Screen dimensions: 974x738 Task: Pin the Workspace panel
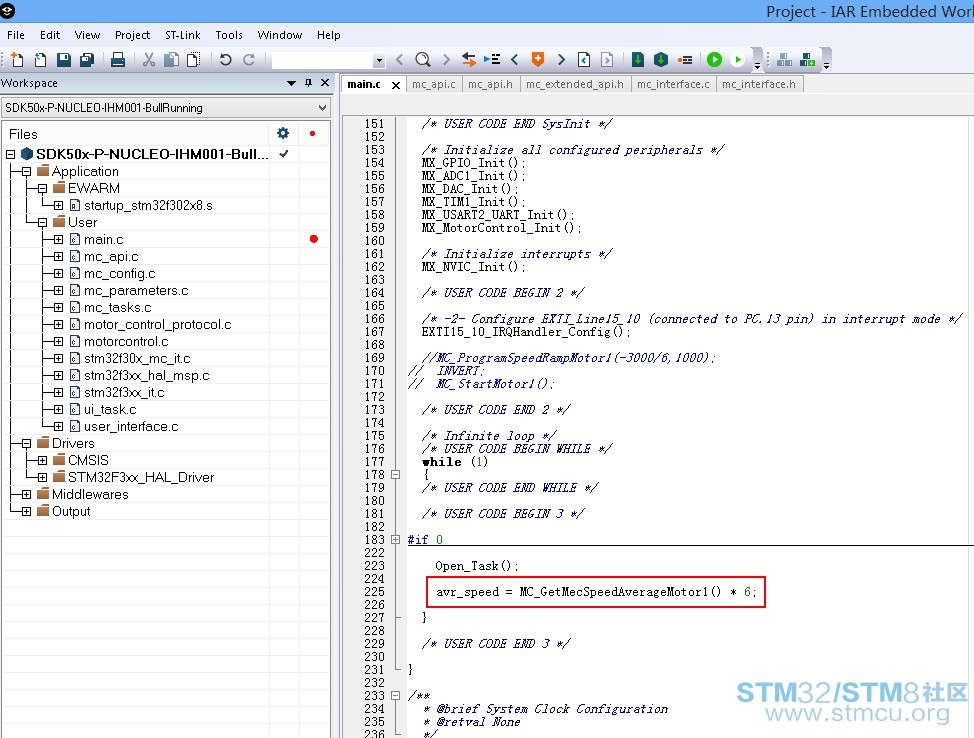[309, 83]
